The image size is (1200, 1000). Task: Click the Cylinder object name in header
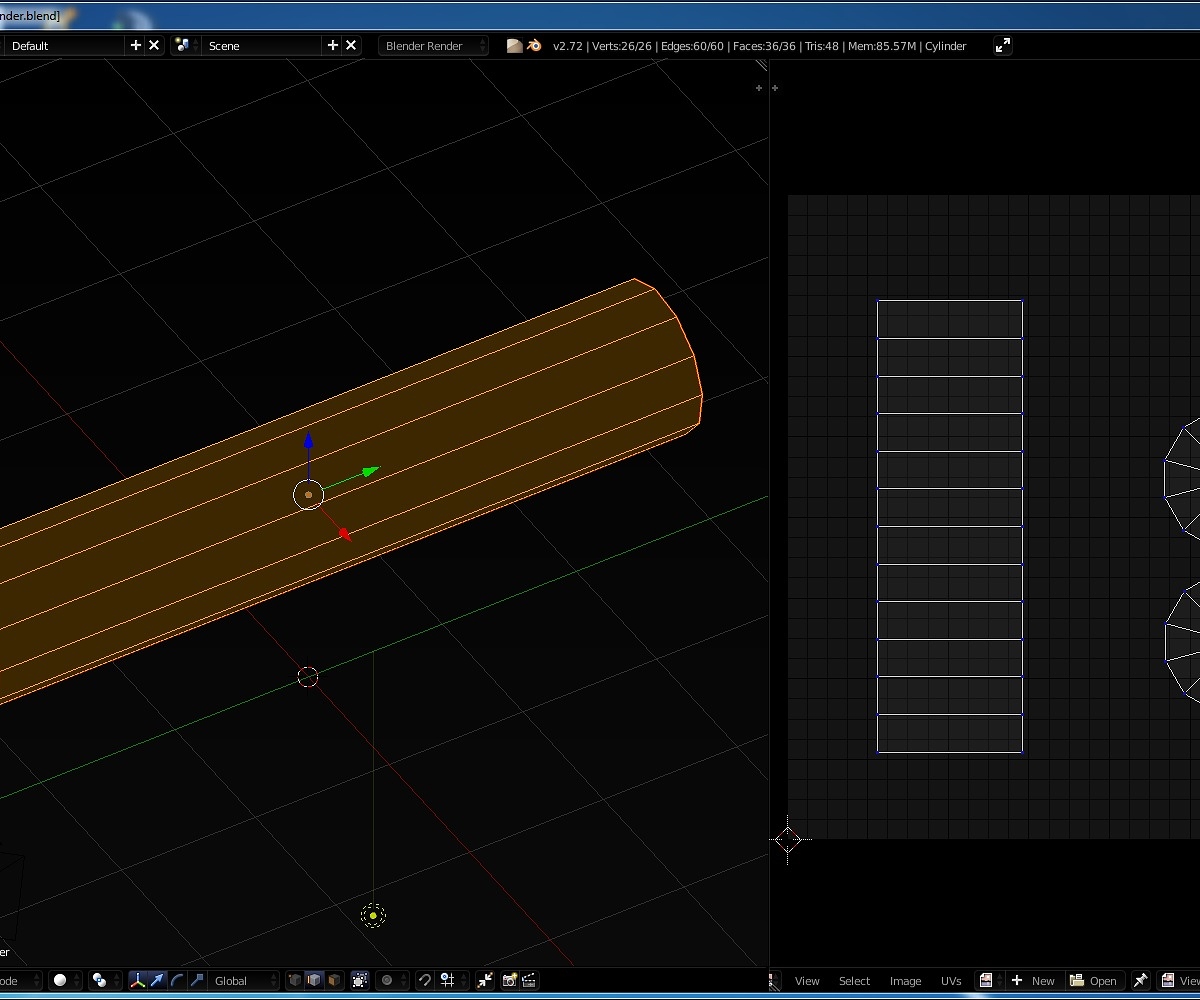tap(946, 46)
